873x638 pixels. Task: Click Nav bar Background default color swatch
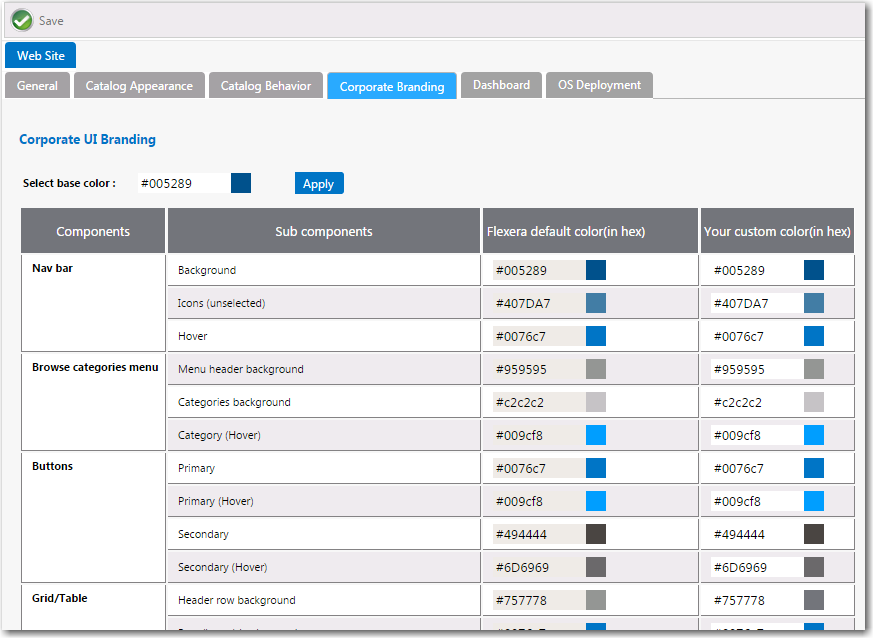(594, 269)
